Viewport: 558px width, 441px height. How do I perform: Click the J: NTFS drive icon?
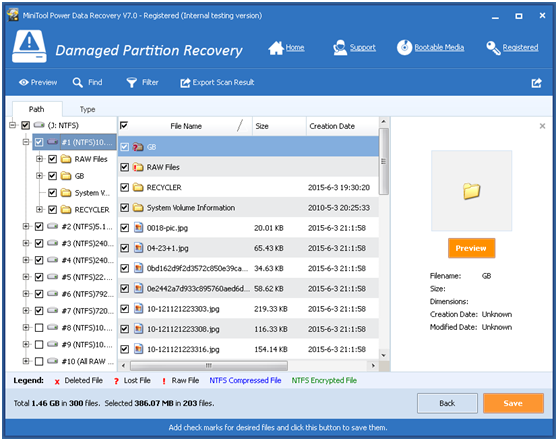pos(39,125)
